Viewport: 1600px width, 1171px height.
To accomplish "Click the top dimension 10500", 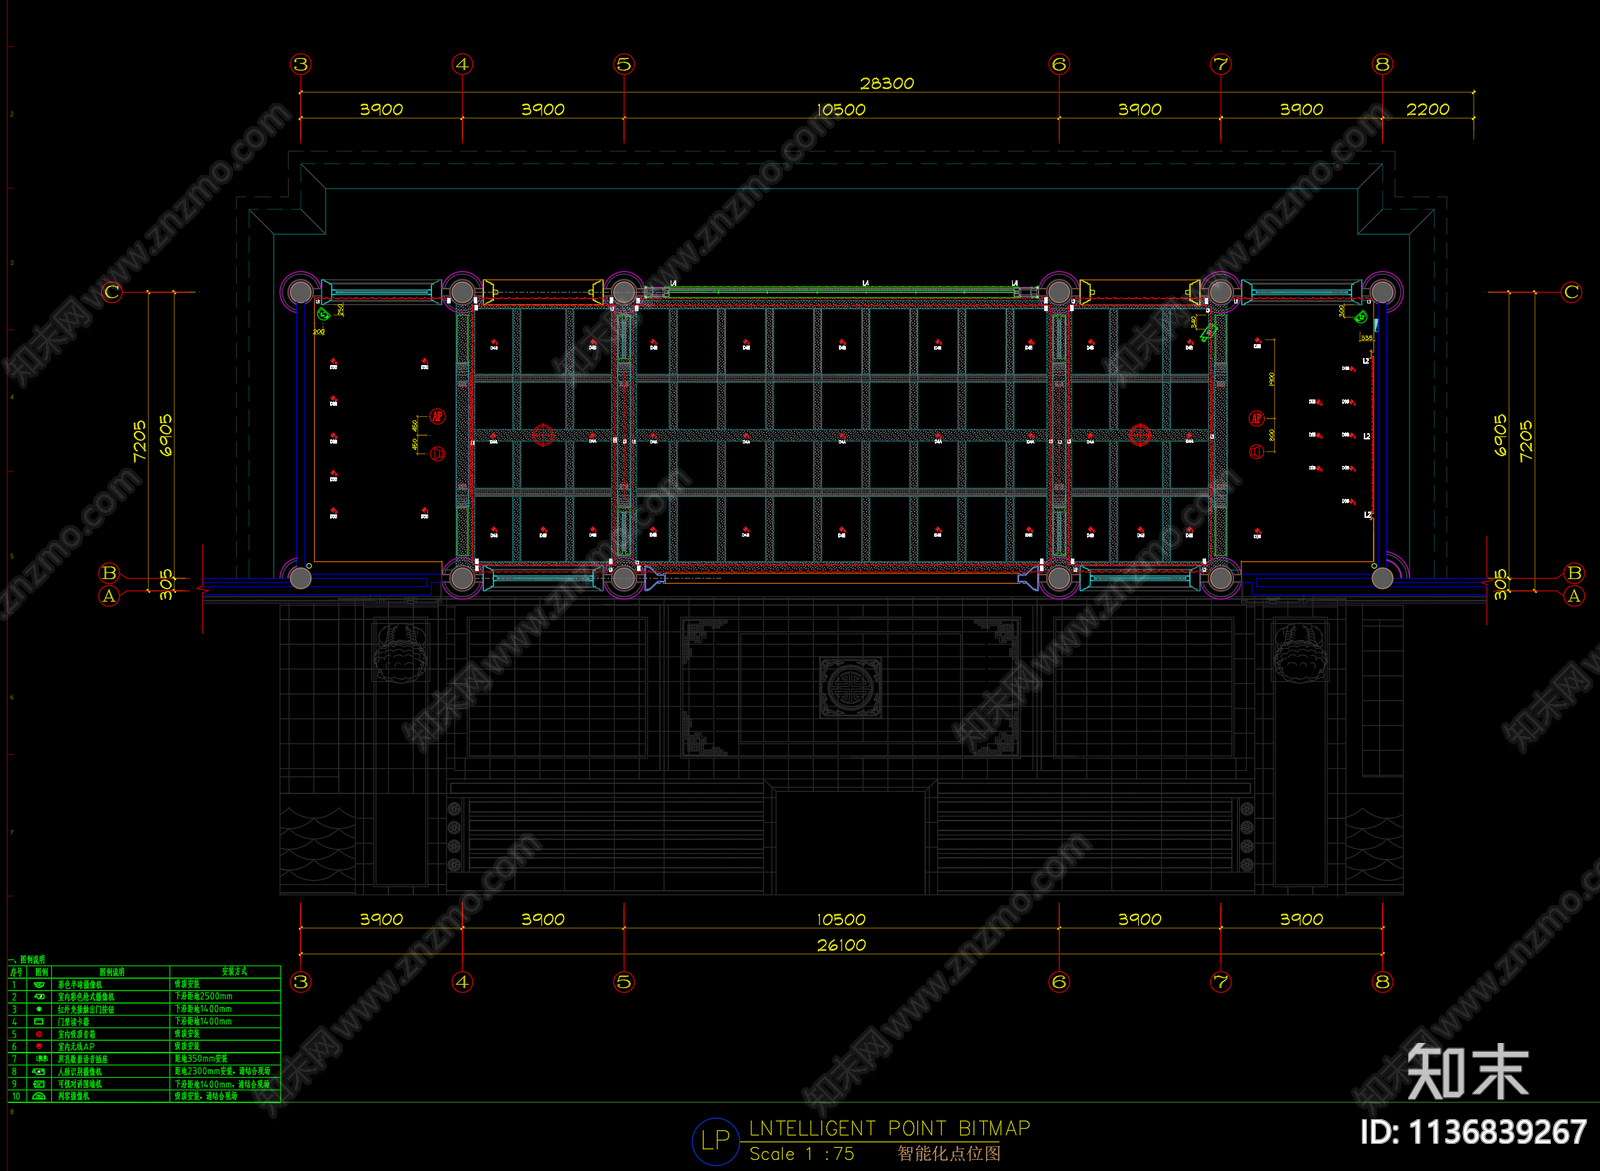I will click(841, 109).
